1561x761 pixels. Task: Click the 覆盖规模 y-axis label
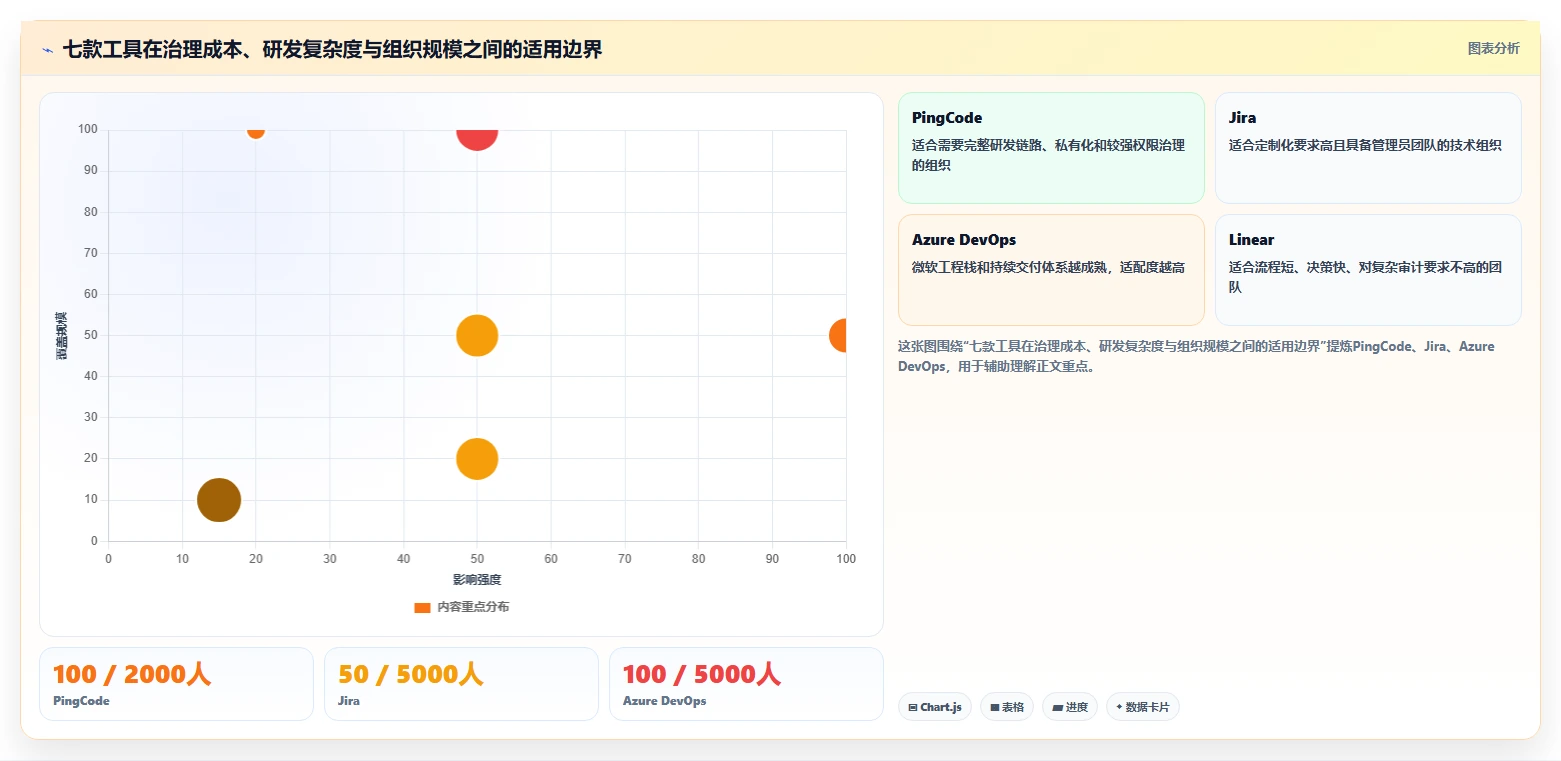(x=62, y=336)
